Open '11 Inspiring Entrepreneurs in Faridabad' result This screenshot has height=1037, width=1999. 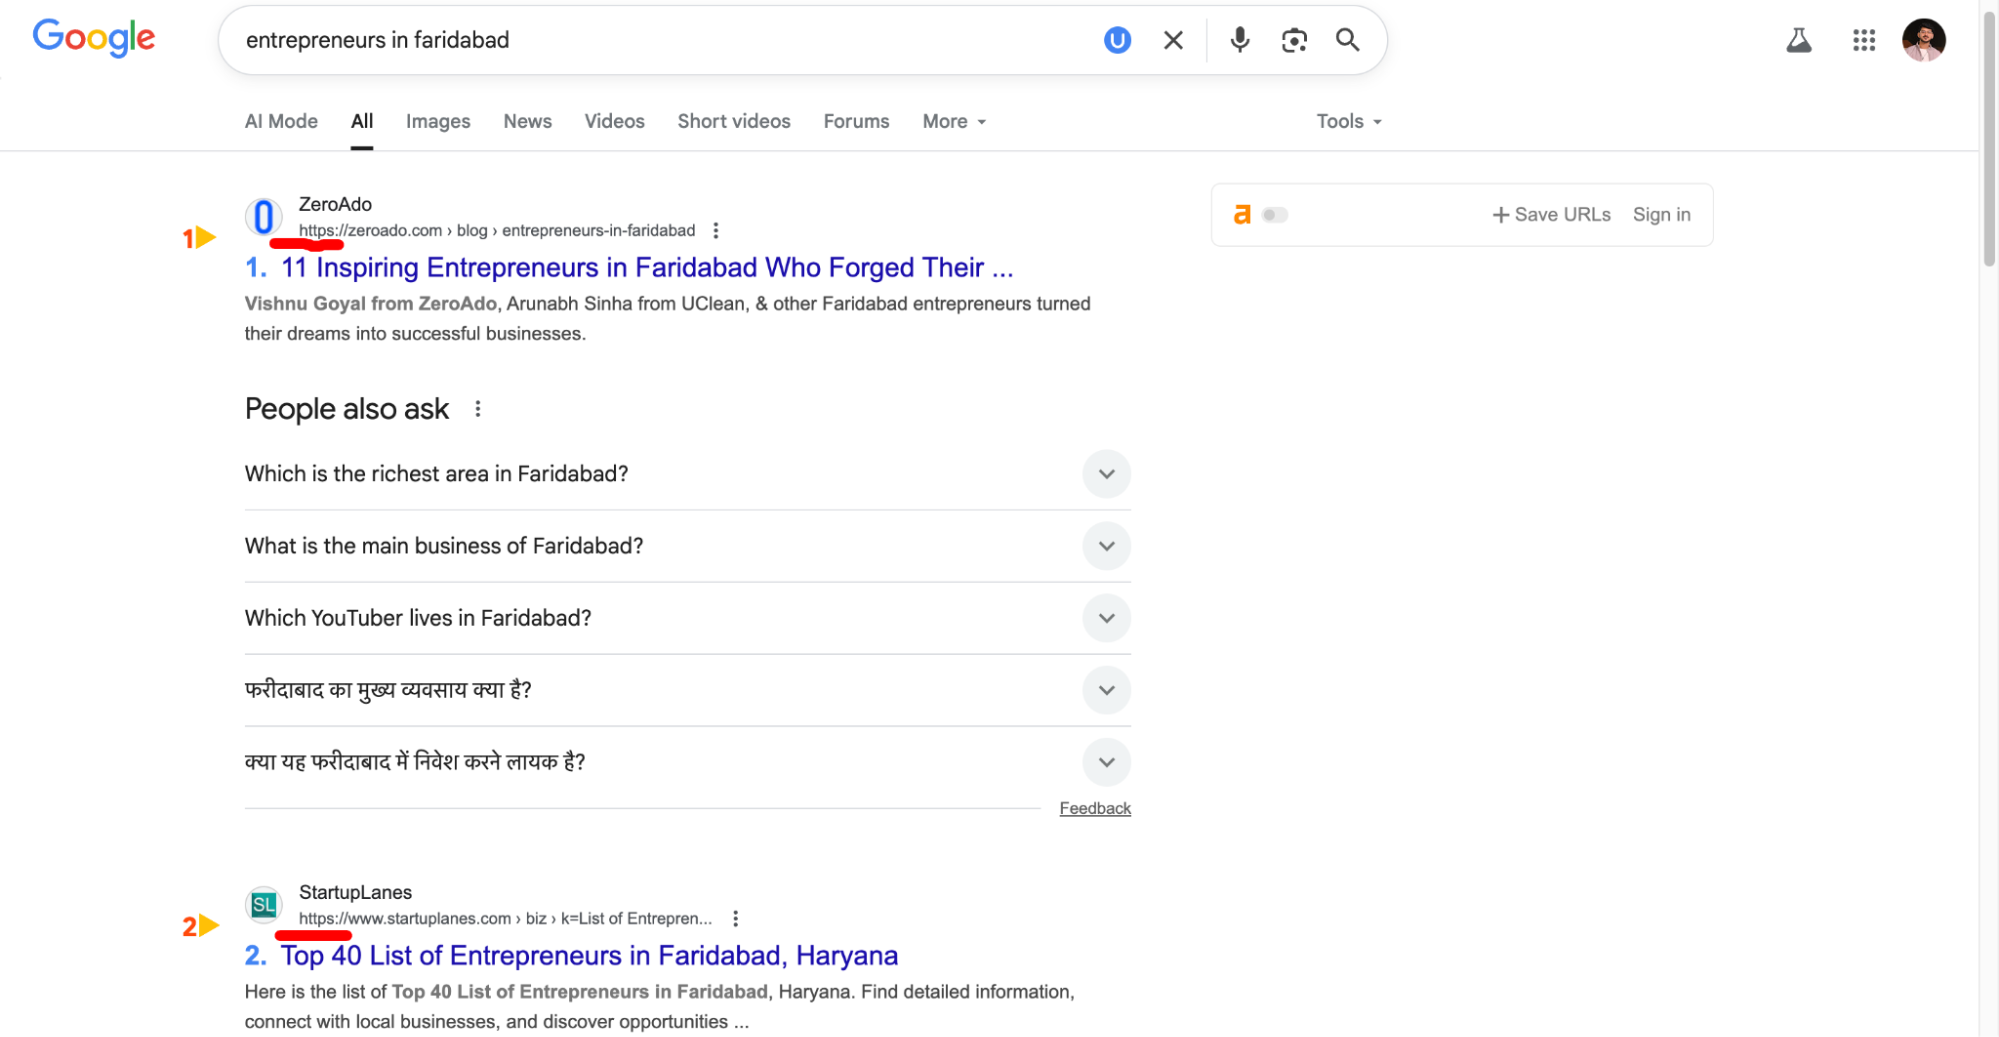point(647,268)
